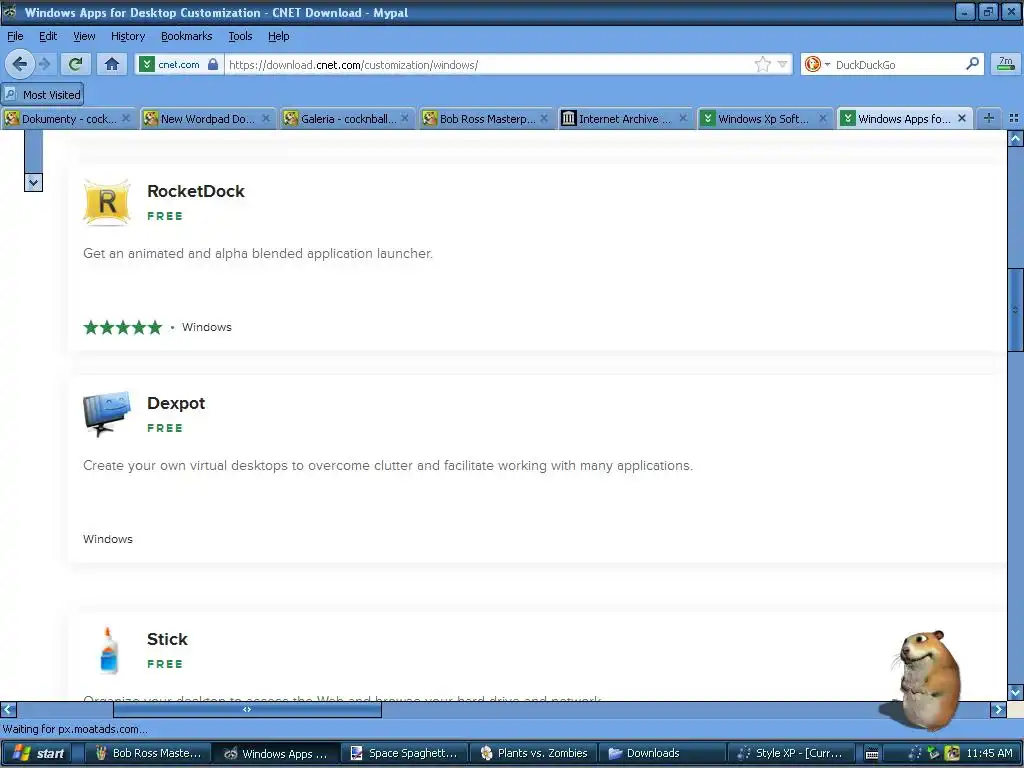Open the Edit menu
Viewport: 1024px width, 768px height.
tap(48, 36)
